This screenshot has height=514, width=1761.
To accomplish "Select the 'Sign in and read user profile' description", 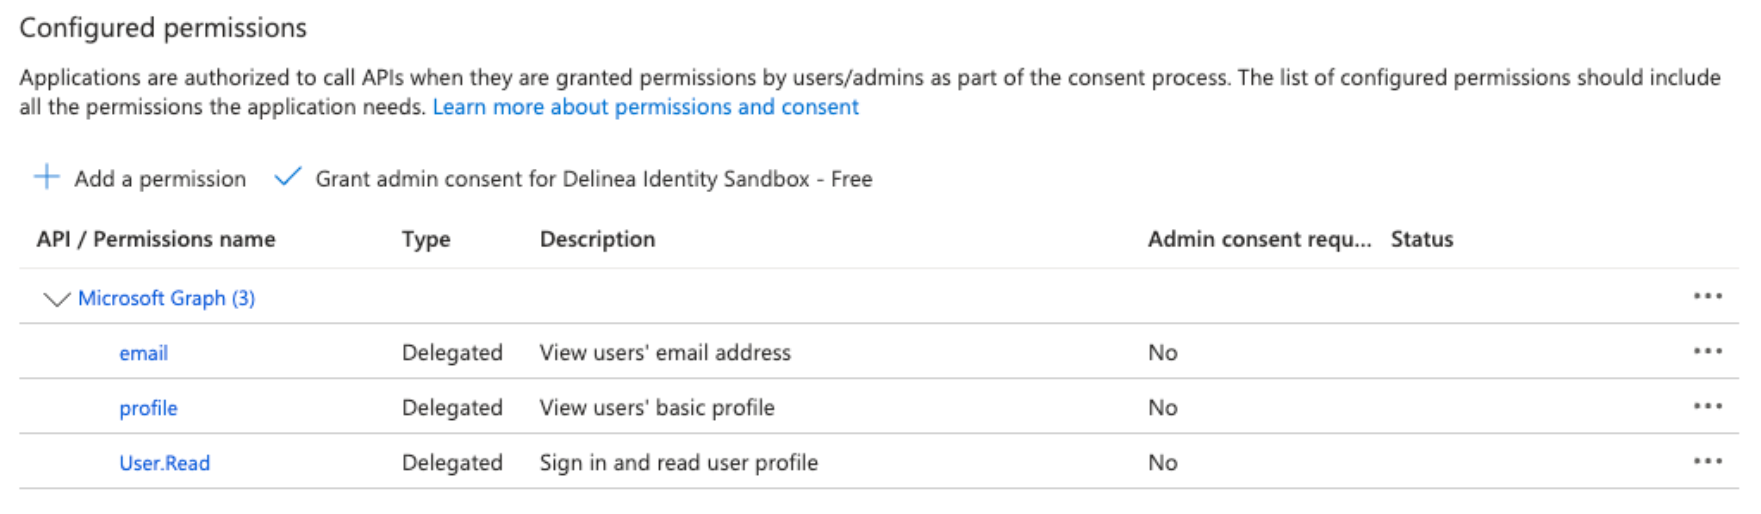I will 678,463.
